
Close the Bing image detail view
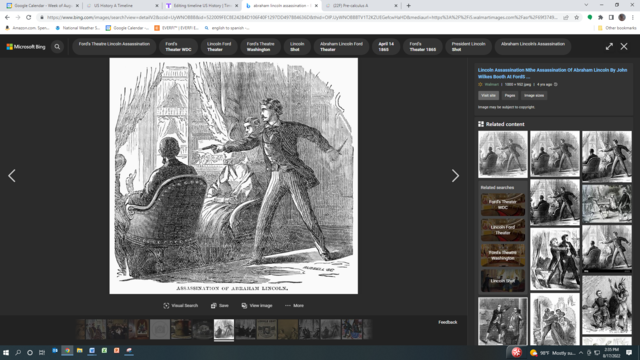tap(624, 47)
